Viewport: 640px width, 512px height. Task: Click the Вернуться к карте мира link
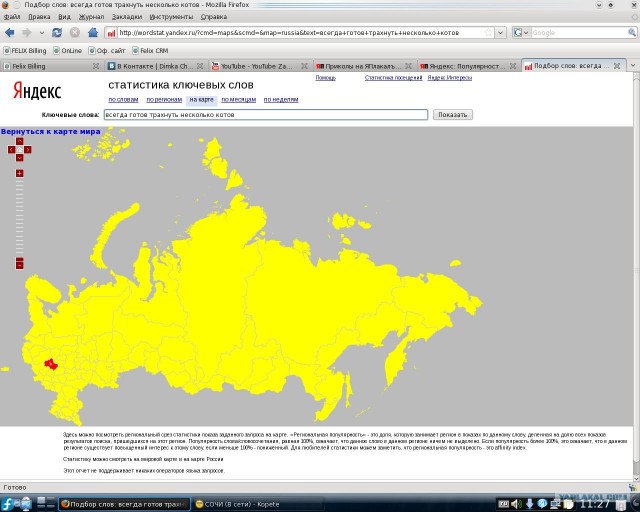(51, 131)
